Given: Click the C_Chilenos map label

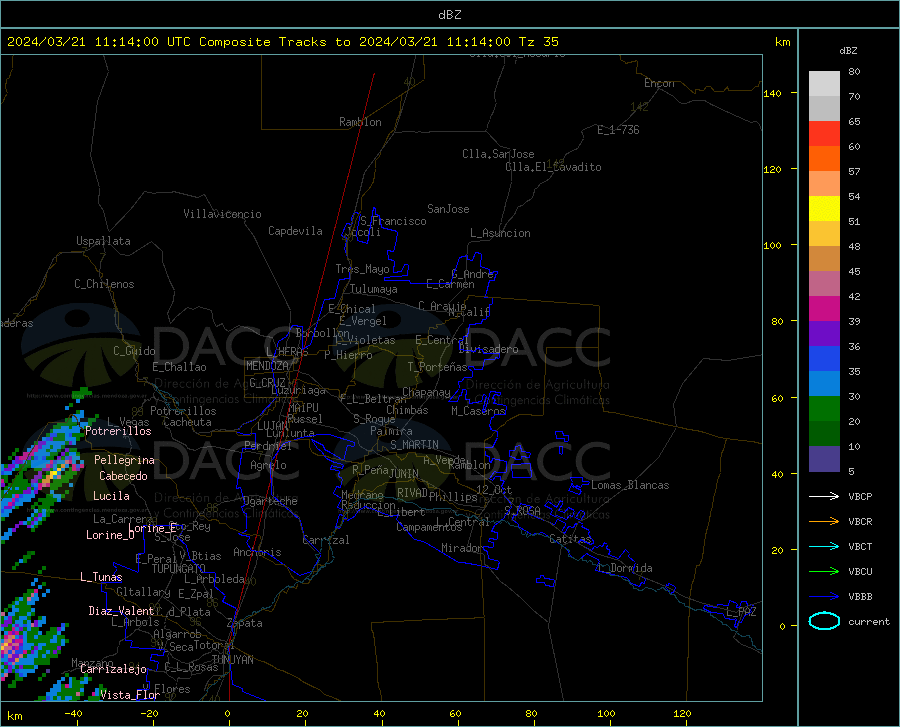Looking at the screenshot, I should coord(104,284).
